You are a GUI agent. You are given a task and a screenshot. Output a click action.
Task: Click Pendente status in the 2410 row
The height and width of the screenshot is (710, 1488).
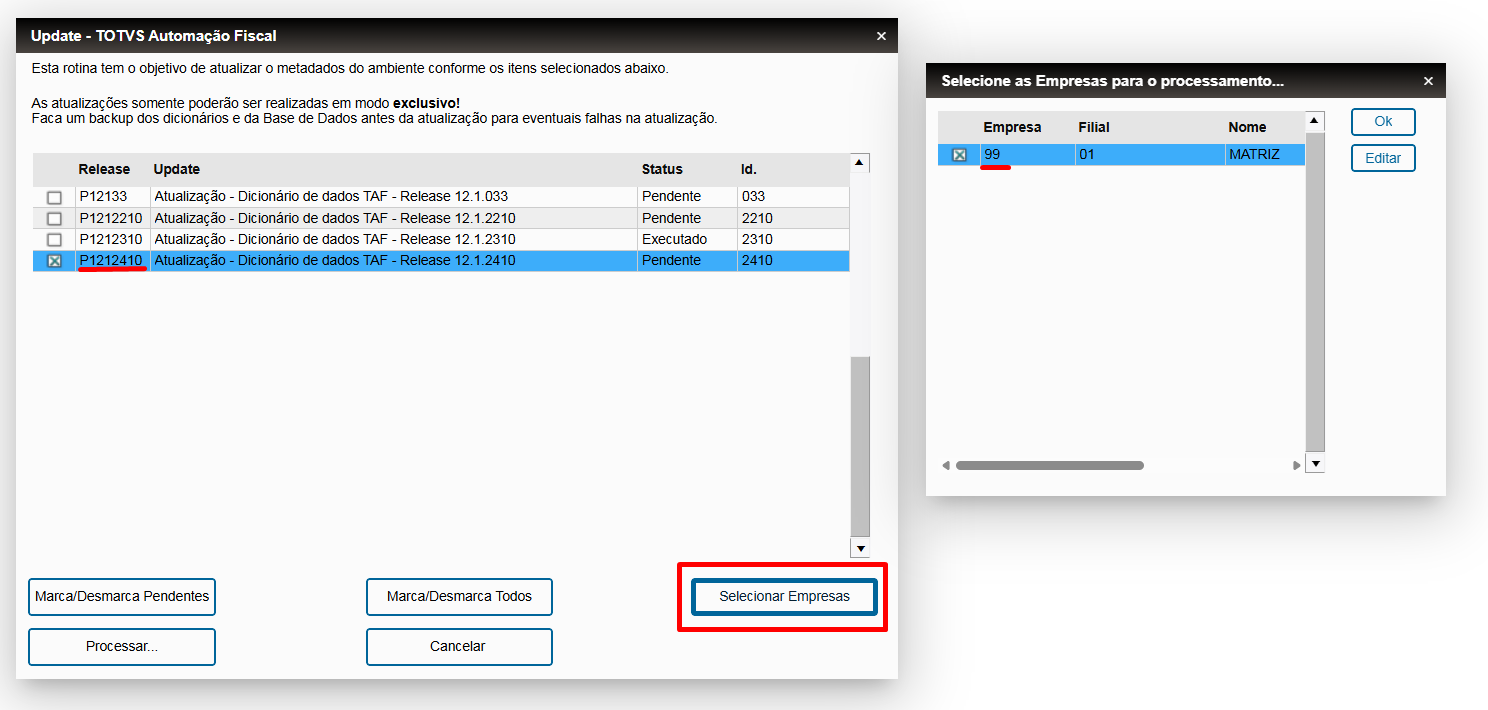click(687, 261)
